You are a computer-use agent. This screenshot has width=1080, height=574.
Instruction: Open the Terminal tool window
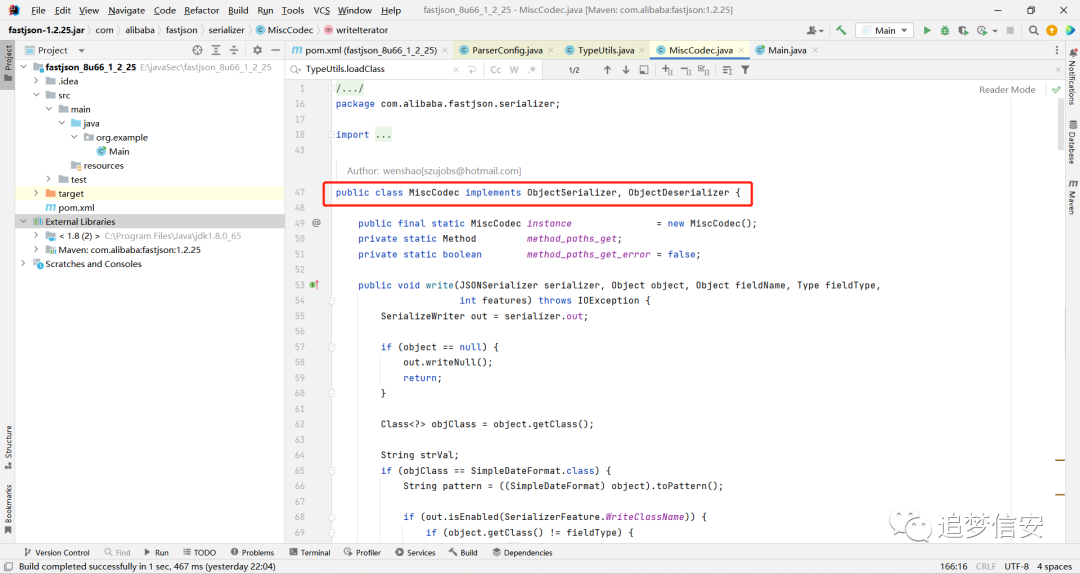click(310, 553)
